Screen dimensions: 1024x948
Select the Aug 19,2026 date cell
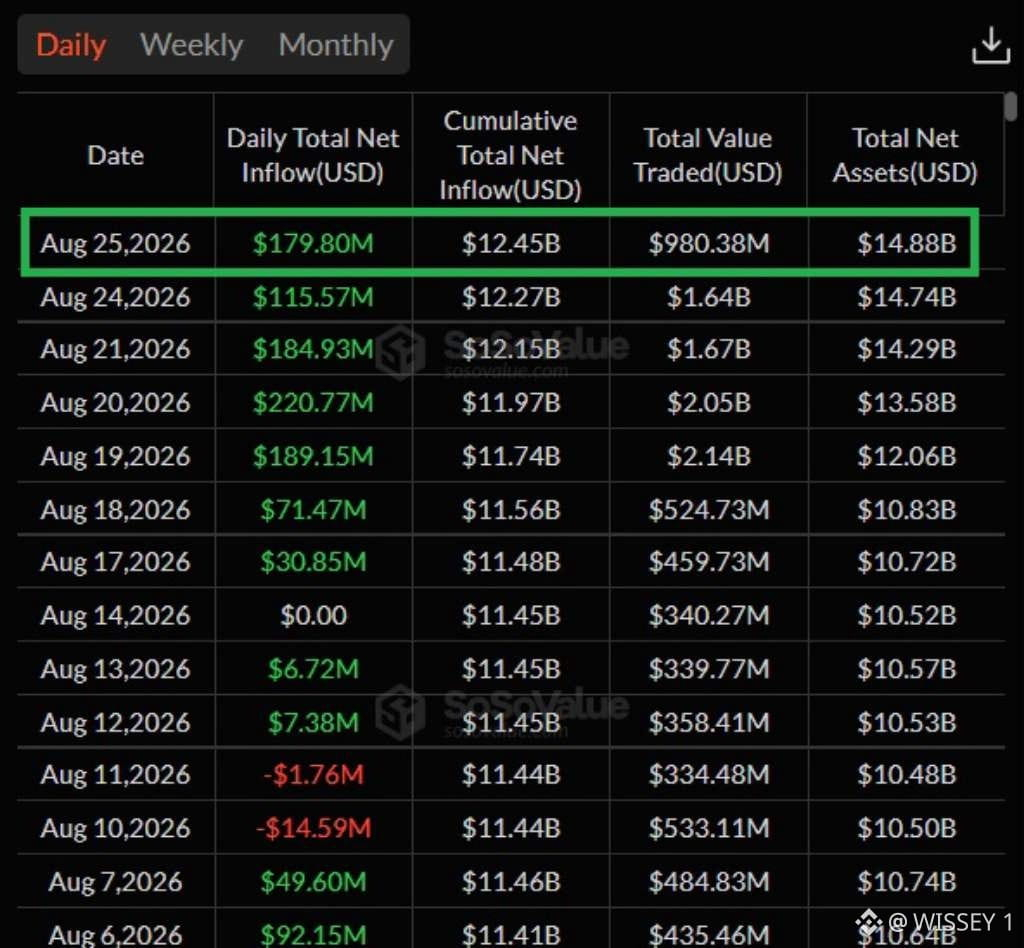pyautogui.click(x=116, y=456)
